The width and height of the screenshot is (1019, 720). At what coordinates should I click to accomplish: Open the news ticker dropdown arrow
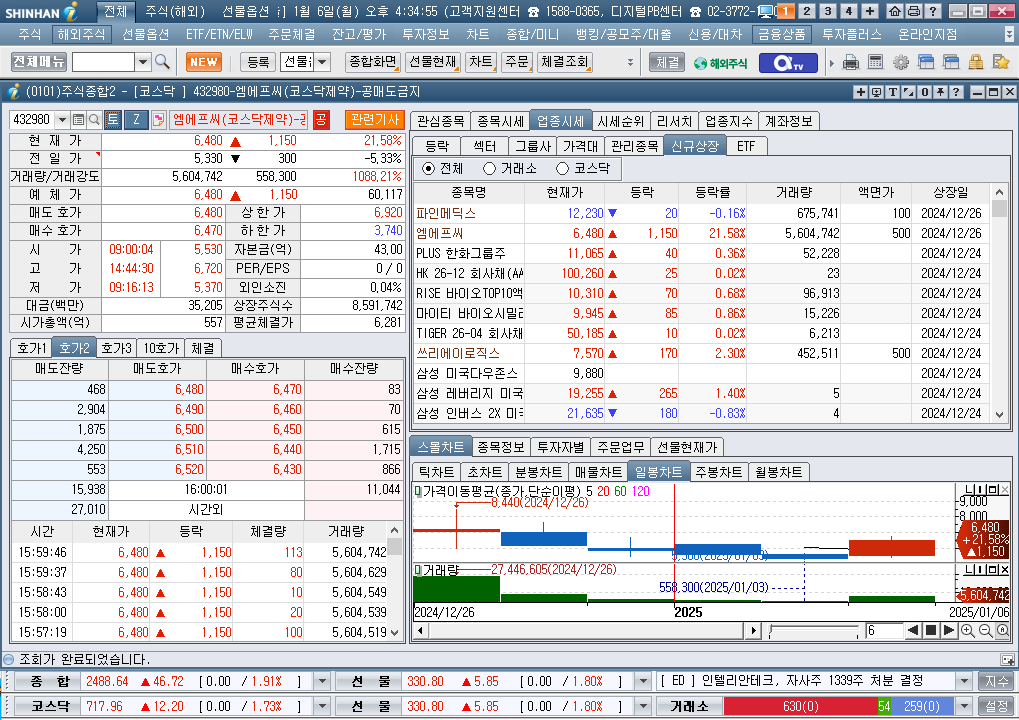pyautogui.click(x=965, y=681)
